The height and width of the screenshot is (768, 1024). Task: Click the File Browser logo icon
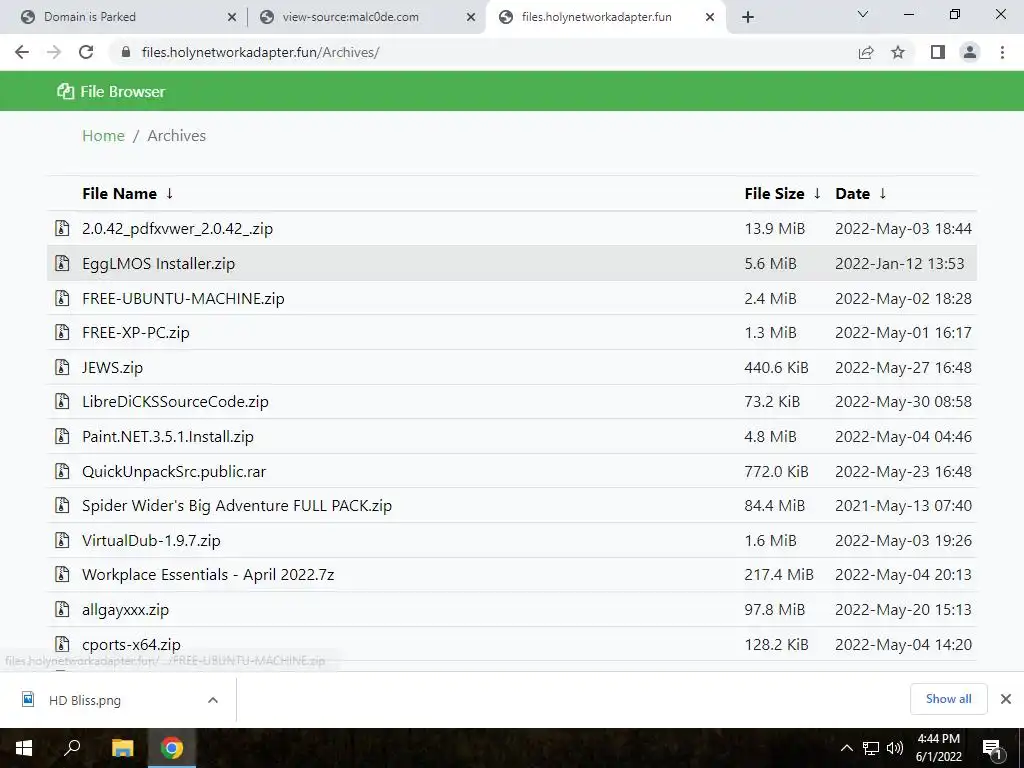click(65, 91)
